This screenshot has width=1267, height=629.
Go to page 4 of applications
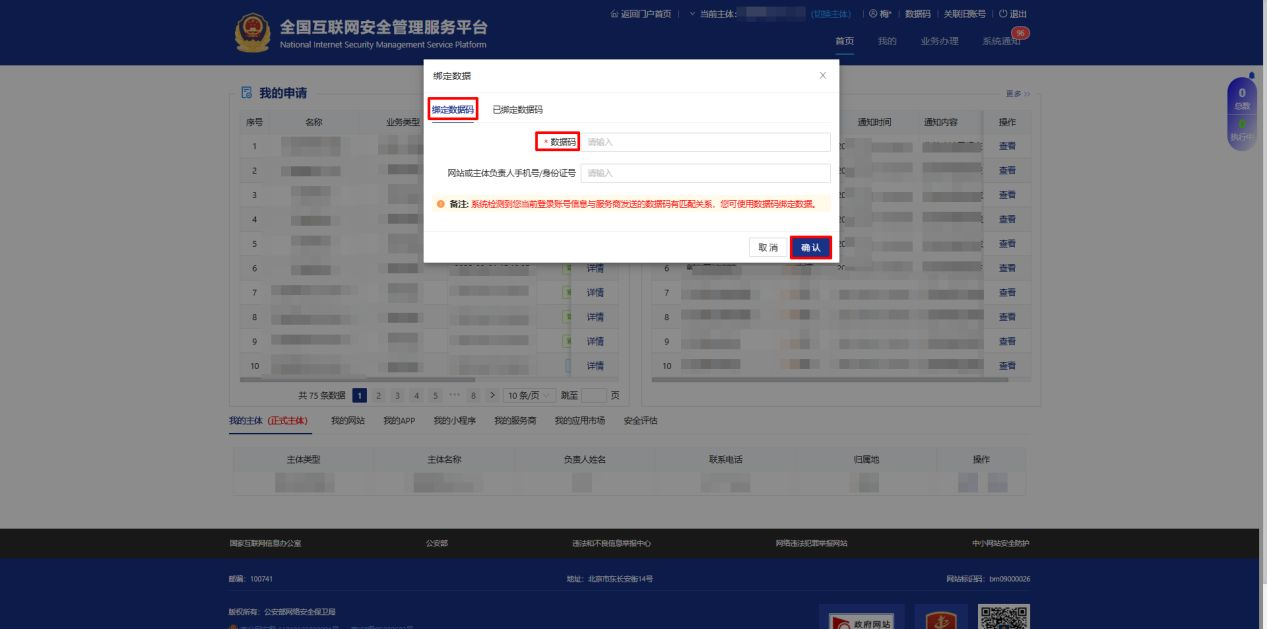[x=416, y=395]
